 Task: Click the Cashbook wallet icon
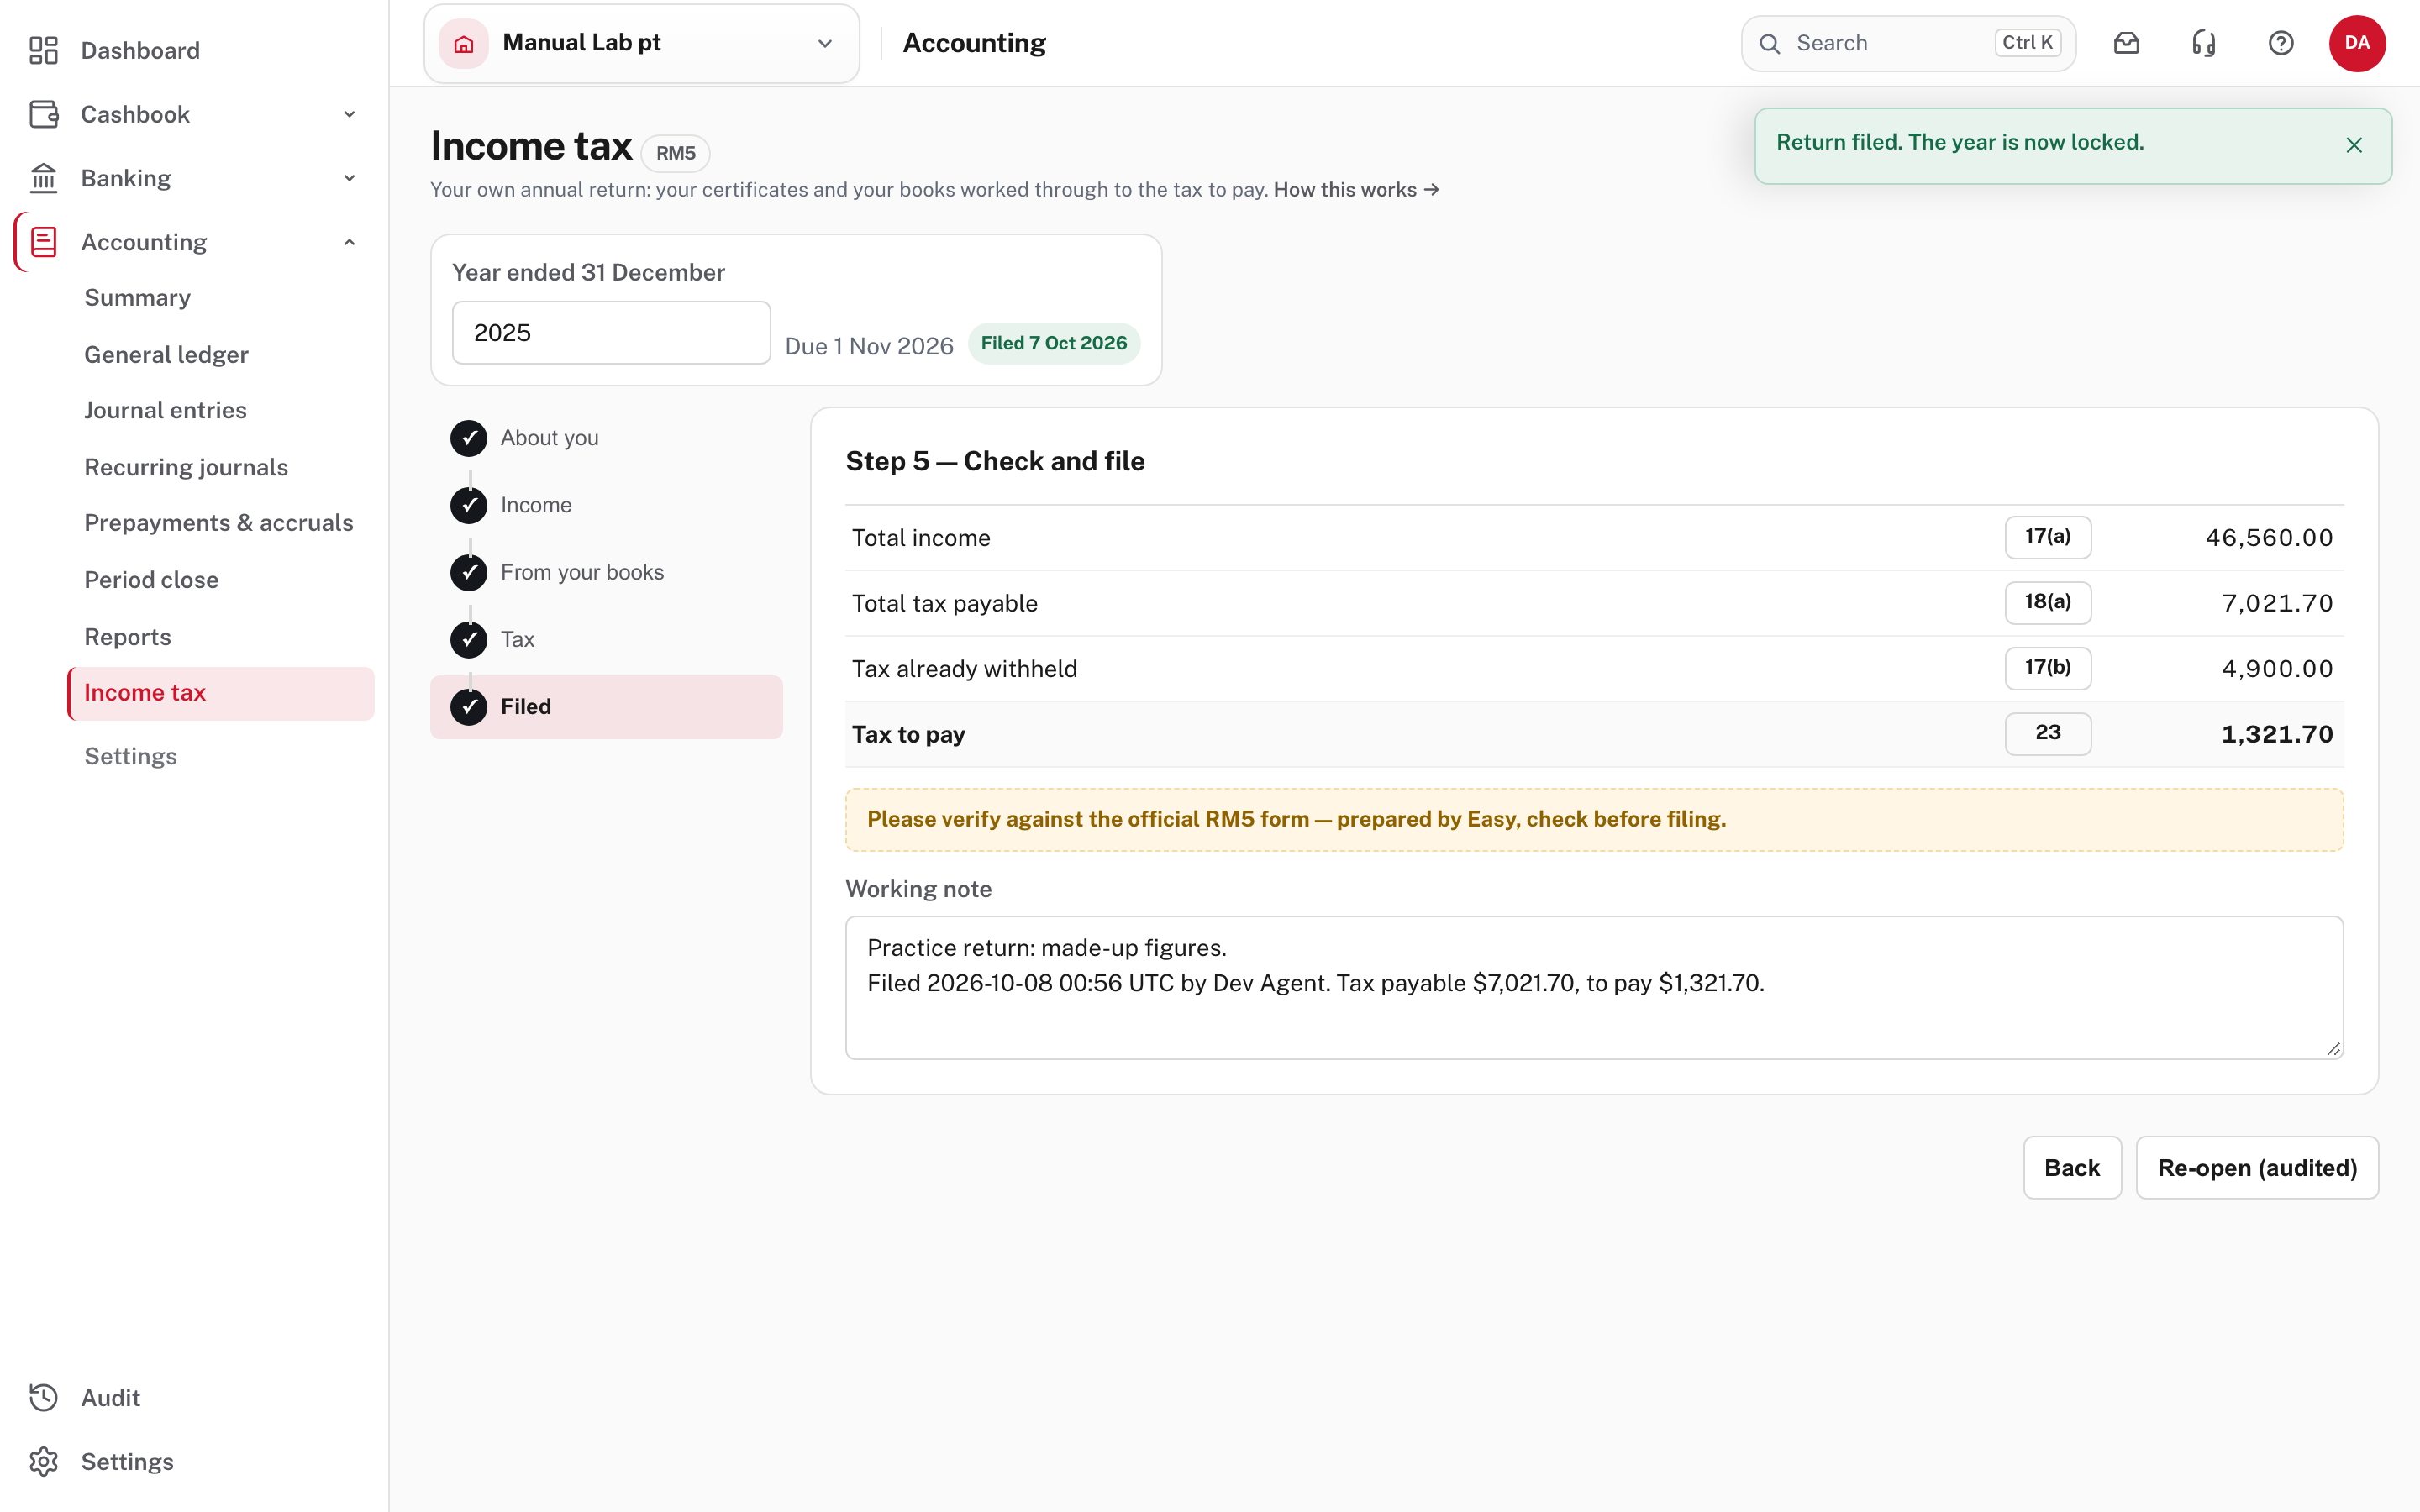pyautogui.click(x=43, y=114)
